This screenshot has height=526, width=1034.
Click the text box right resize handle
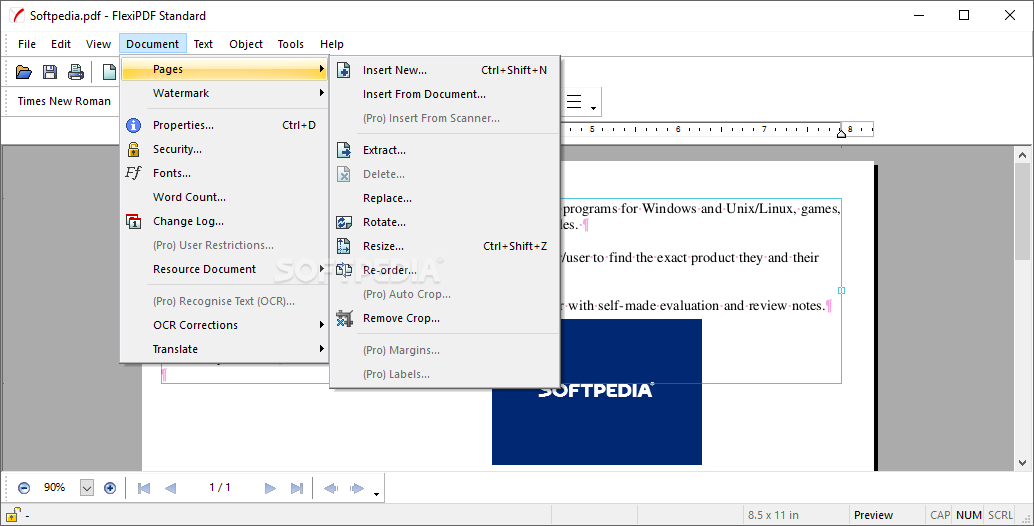tap(841, 291)
